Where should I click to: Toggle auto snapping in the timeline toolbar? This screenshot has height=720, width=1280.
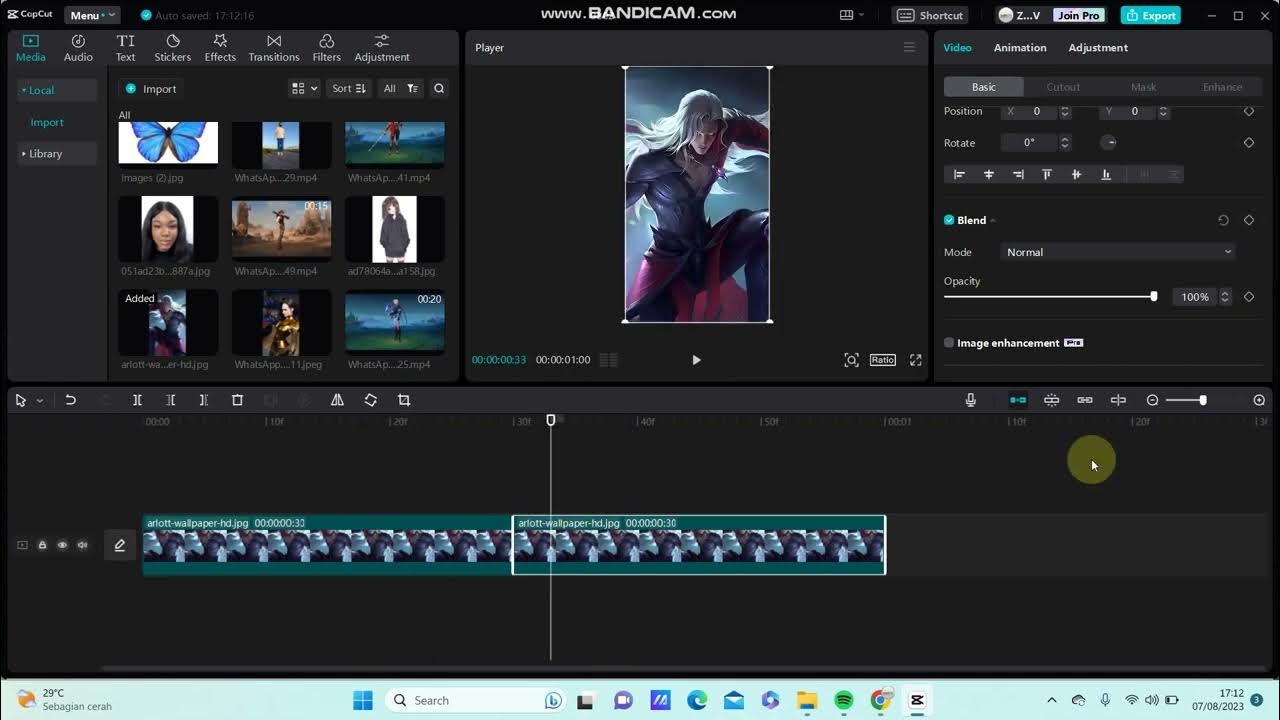click(1051, 400)
